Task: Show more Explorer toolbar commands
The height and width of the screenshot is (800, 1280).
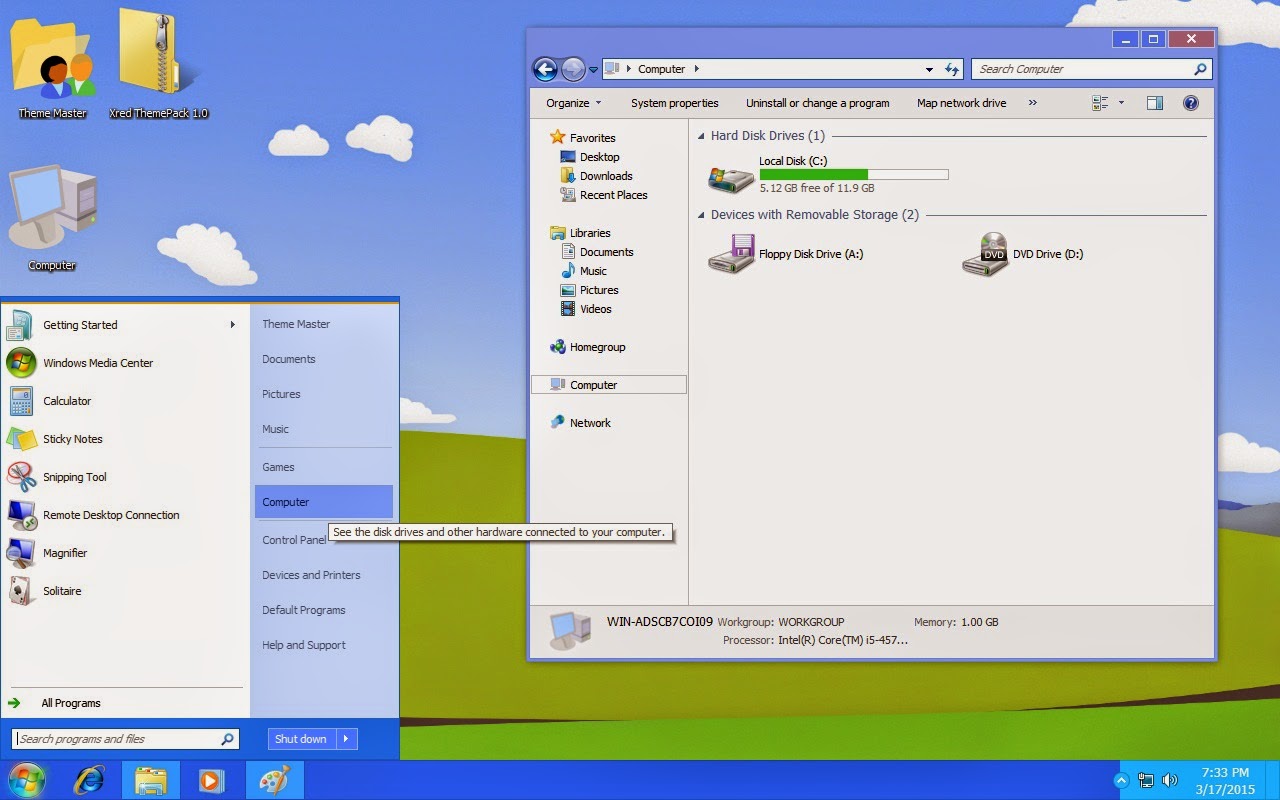Action: [x=1033, y=103]
